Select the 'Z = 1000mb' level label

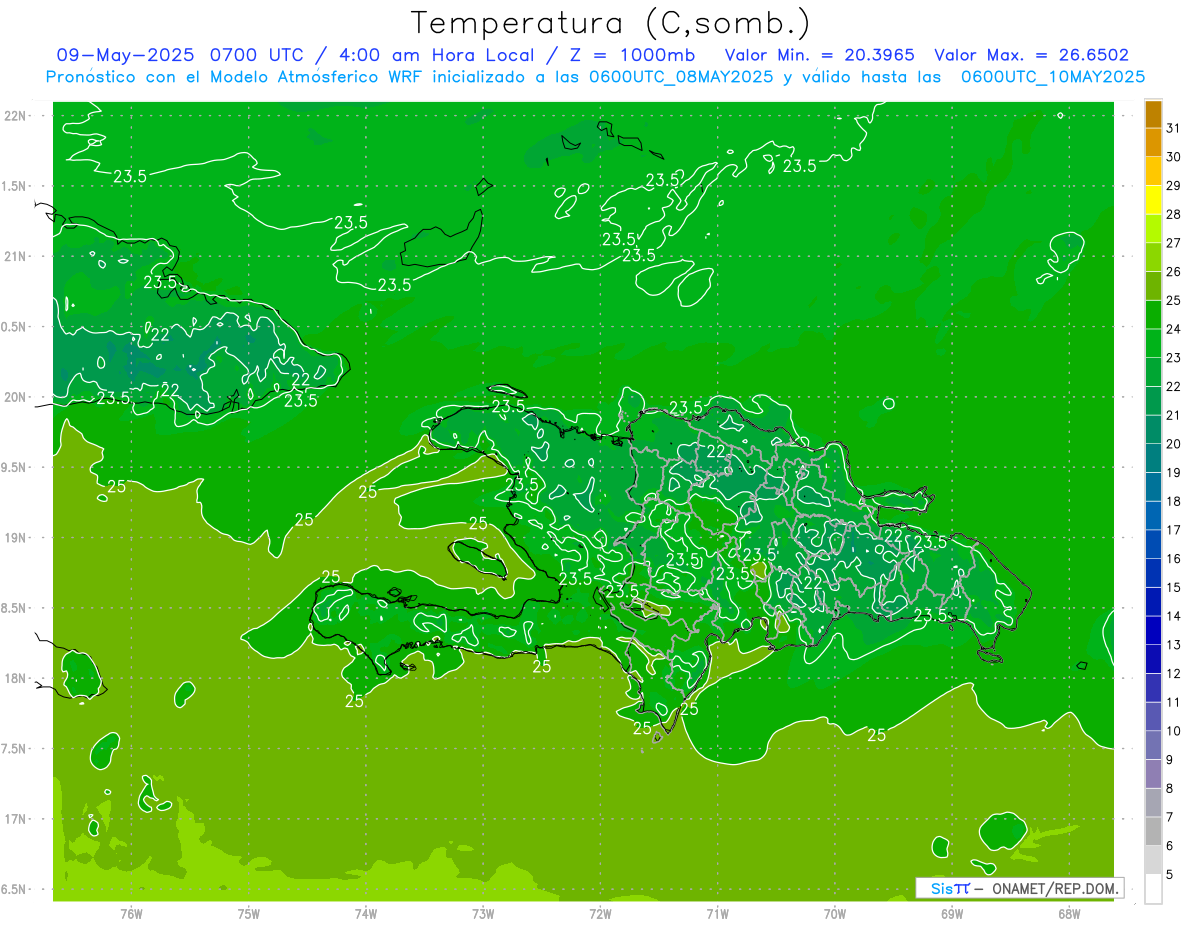[634, 55]
